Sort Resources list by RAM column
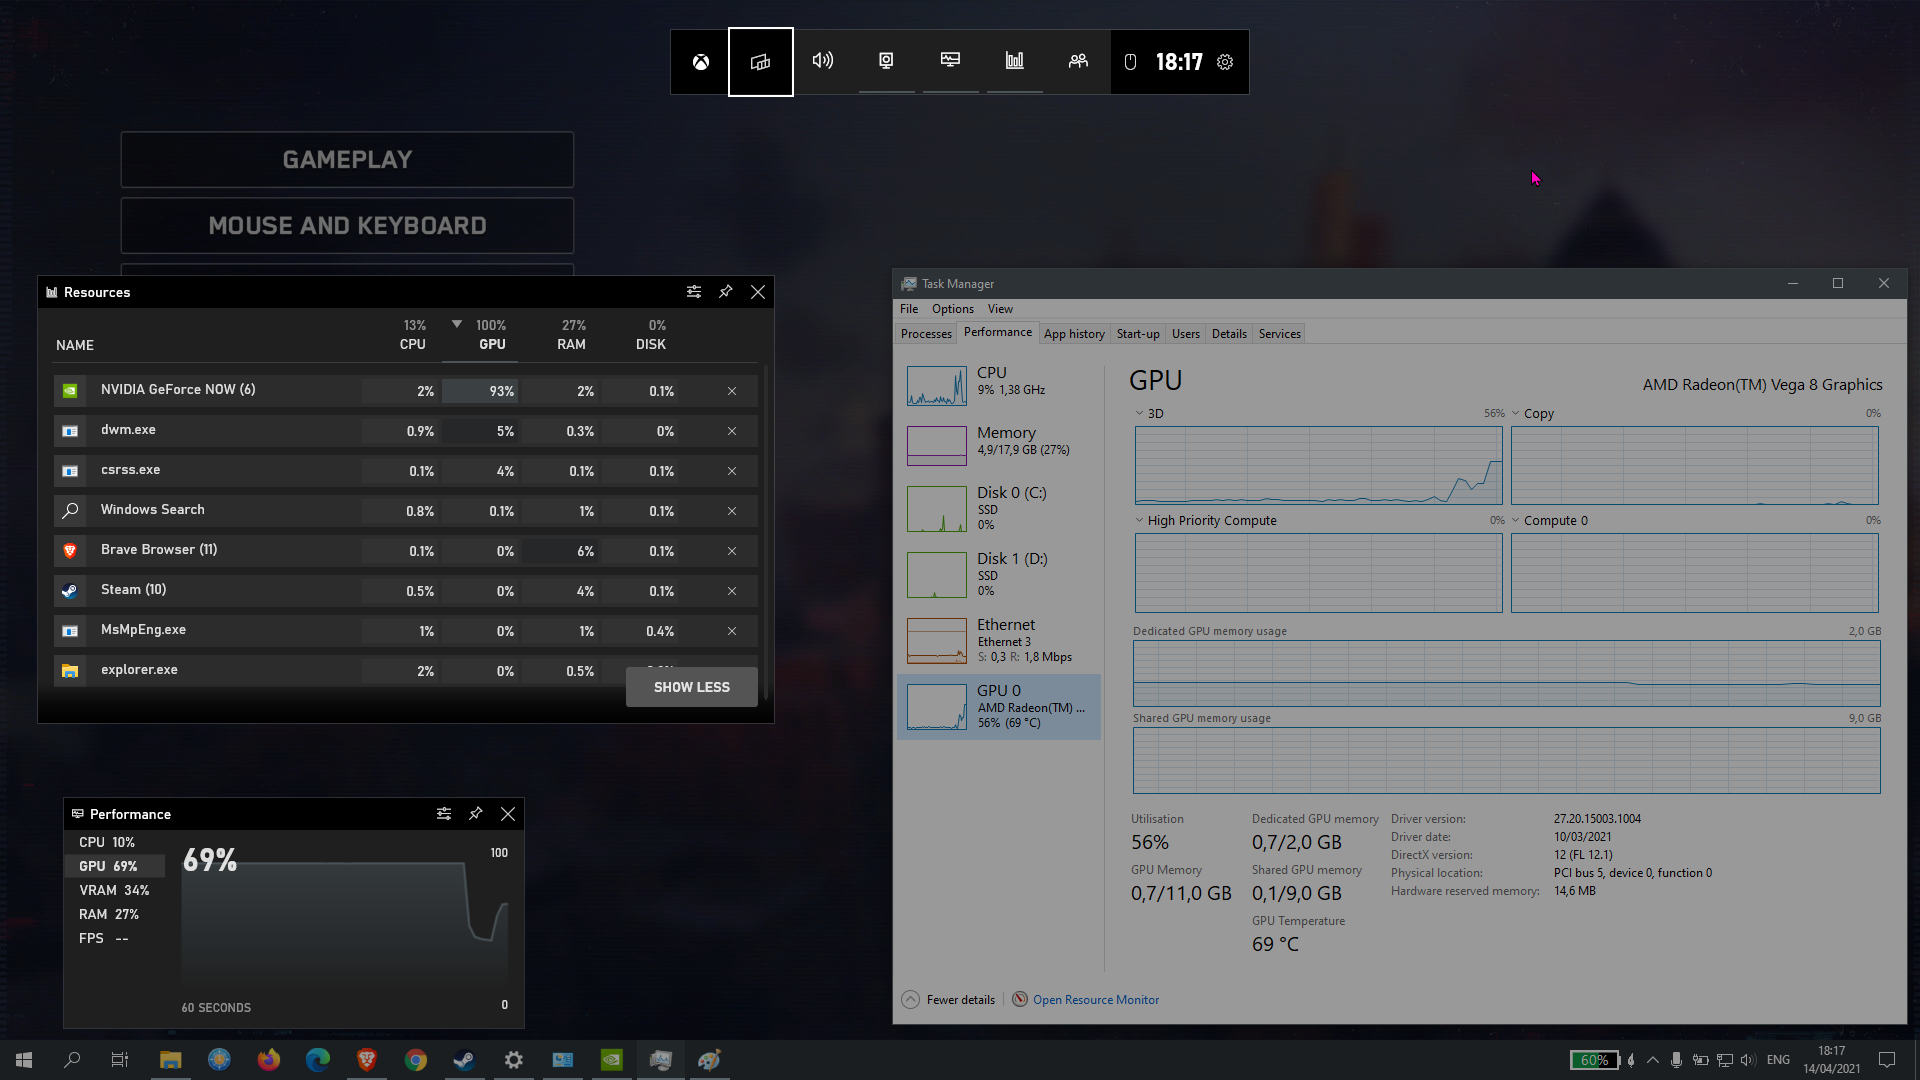Viewport: 1920px width, 1080px height. (x=572, y=335)
